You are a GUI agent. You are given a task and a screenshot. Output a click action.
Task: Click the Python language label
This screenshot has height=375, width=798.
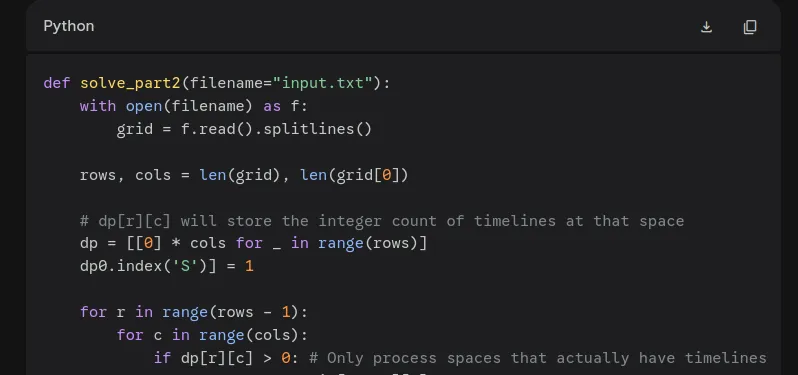tap(69, 26)
